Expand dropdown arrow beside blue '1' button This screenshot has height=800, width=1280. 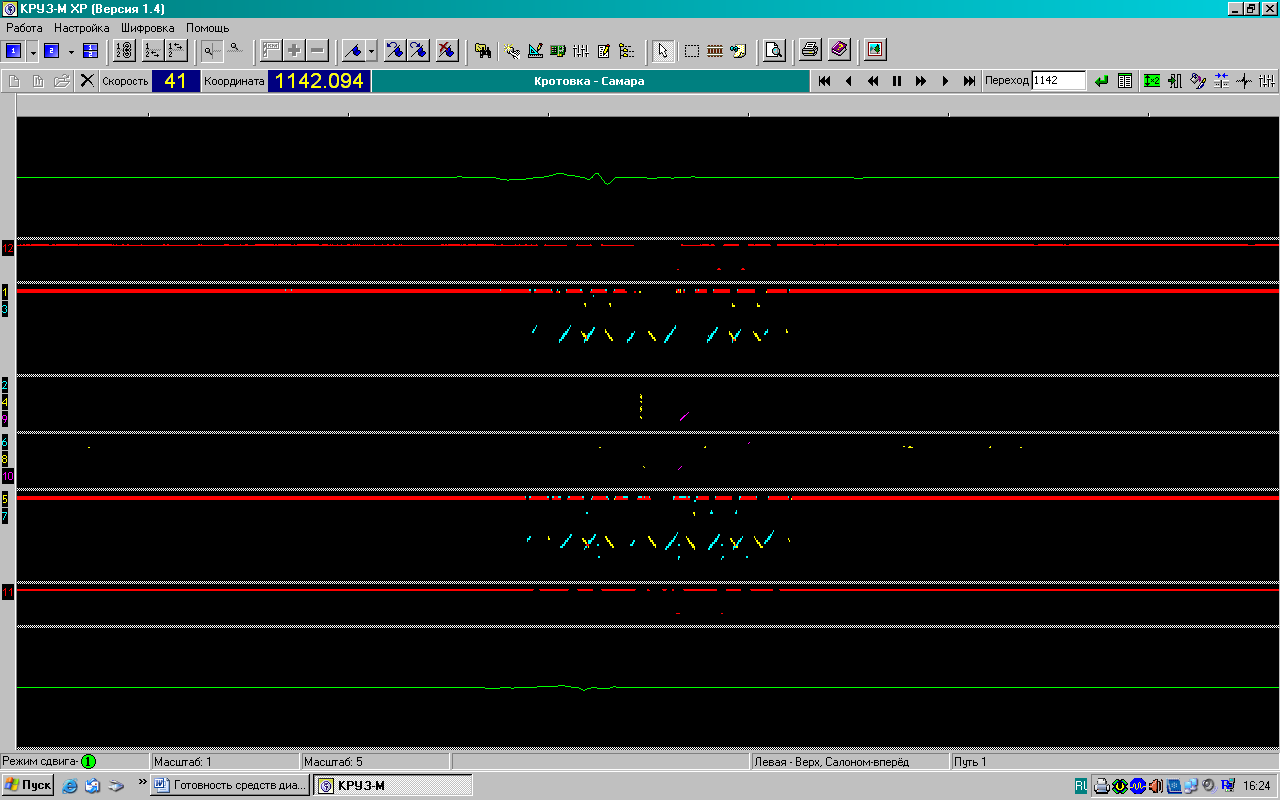pyautogui.click(x=33, y=50)
